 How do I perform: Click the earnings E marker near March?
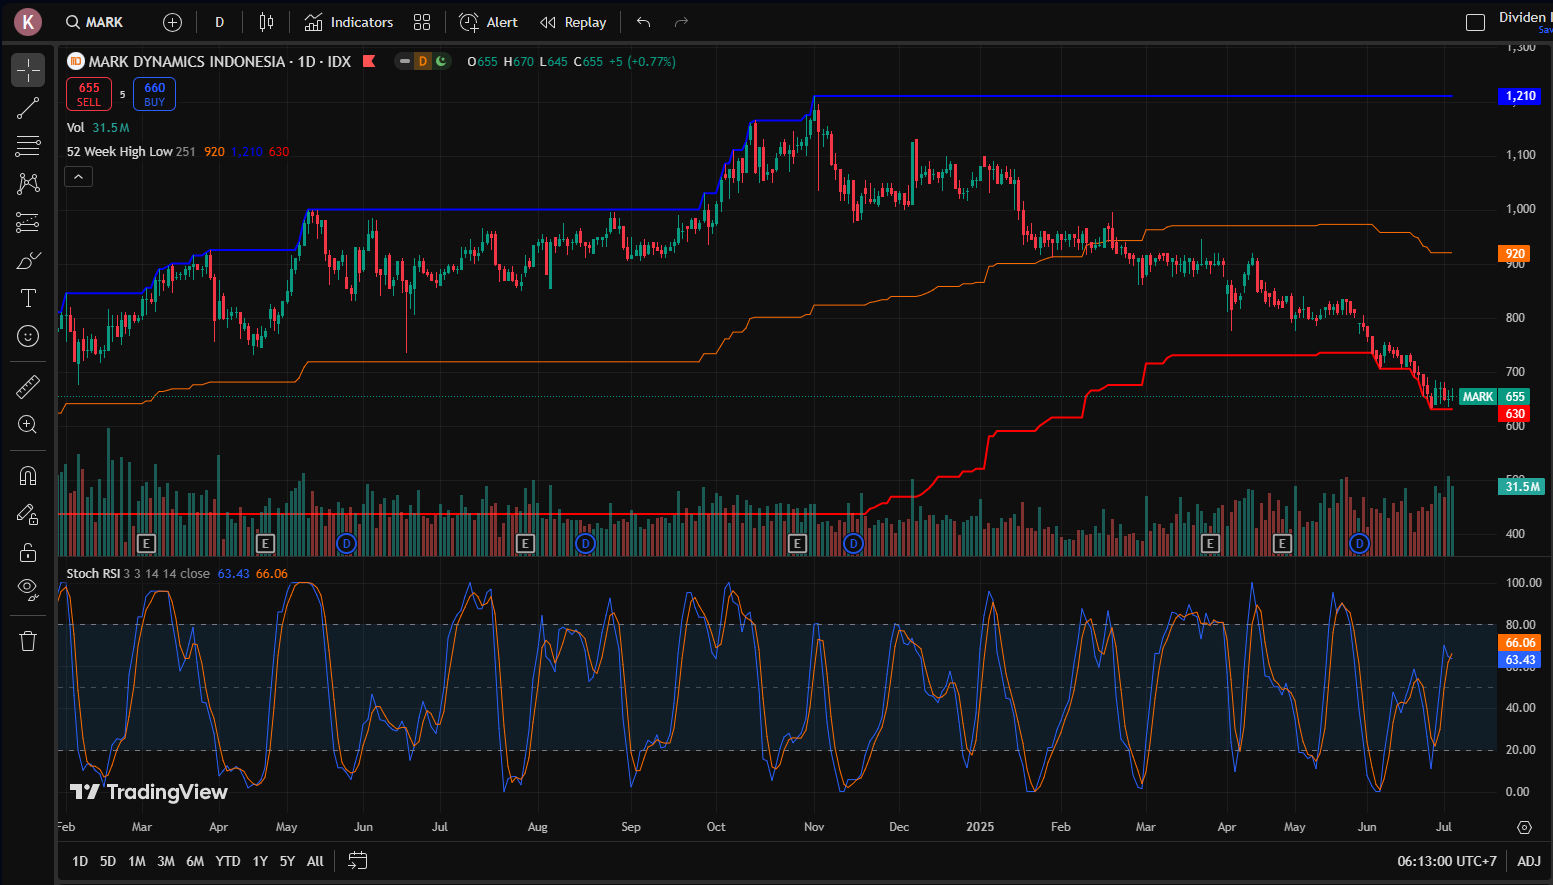point(146,543)
